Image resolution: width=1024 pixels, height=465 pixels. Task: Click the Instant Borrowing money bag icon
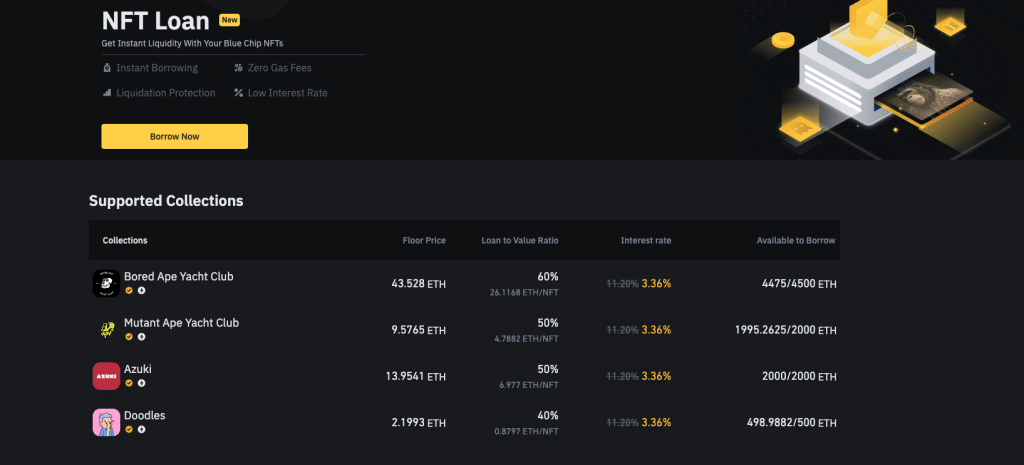pos(107,68)
